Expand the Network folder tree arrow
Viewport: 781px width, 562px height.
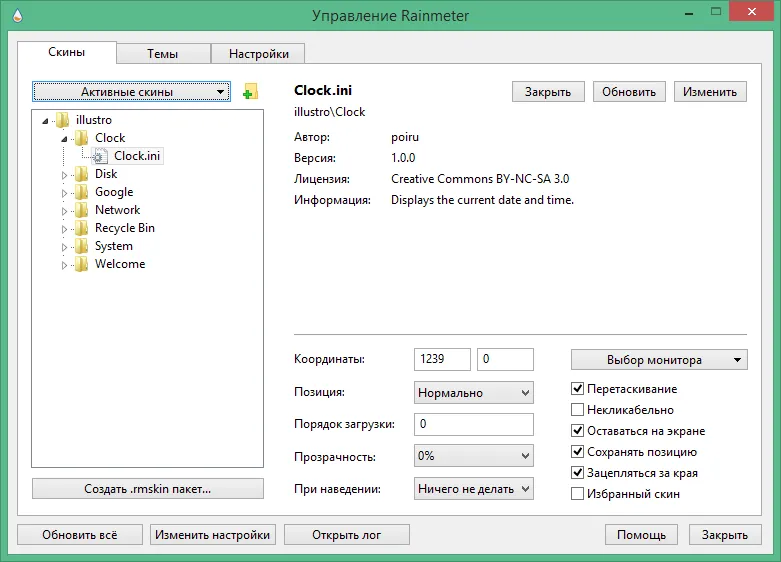click(x=64, y=211)
